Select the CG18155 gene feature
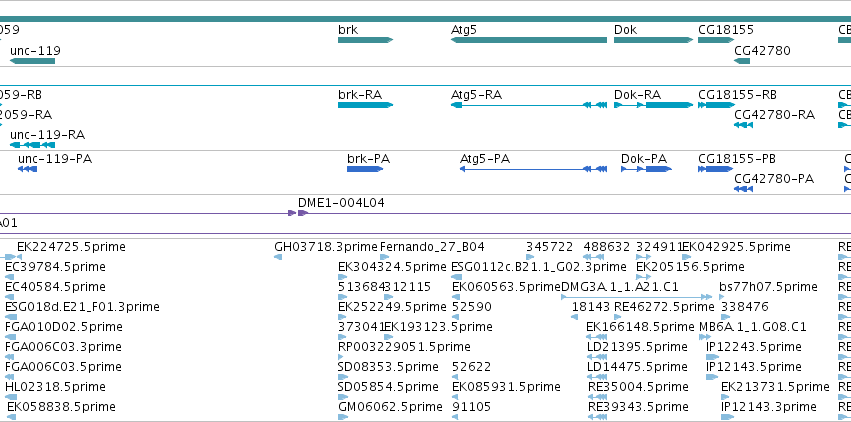 tap(716, 40)
